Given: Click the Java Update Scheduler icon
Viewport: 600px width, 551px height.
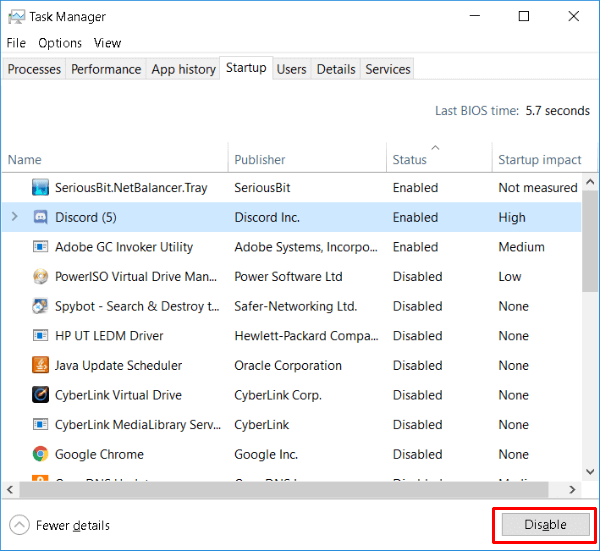Looking at the screenshot, I should coord(40,365).
